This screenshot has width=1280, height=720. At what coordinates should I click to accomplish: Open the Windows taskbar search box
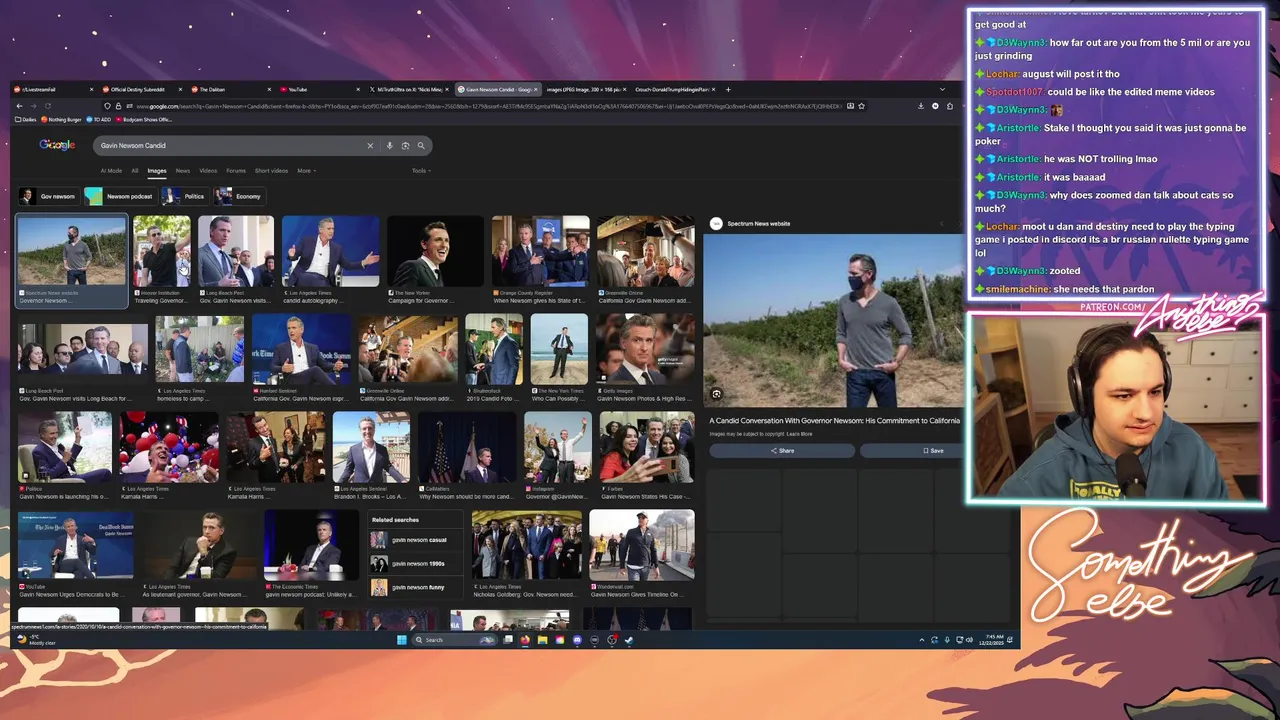pos(455,640)
